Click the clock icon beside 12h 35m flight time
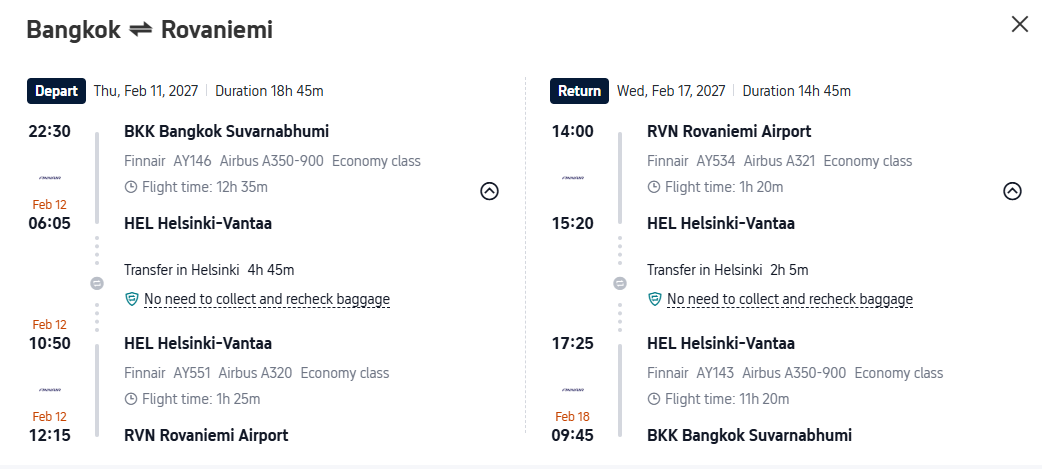This screenshot has height=469, width=1042. pos(131,187)
